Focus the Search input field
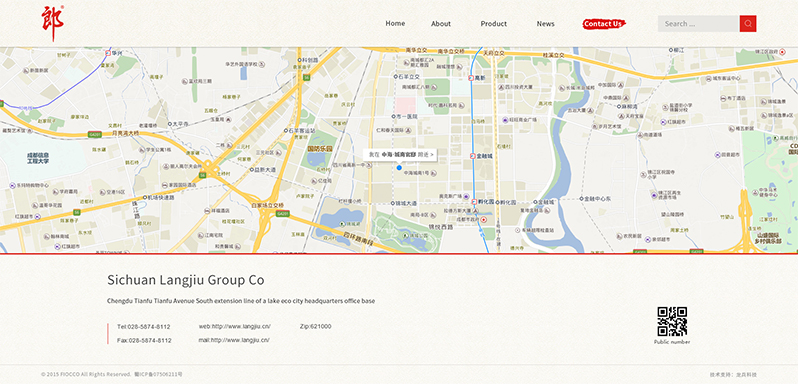798x384 pixels. pos(698,23)
